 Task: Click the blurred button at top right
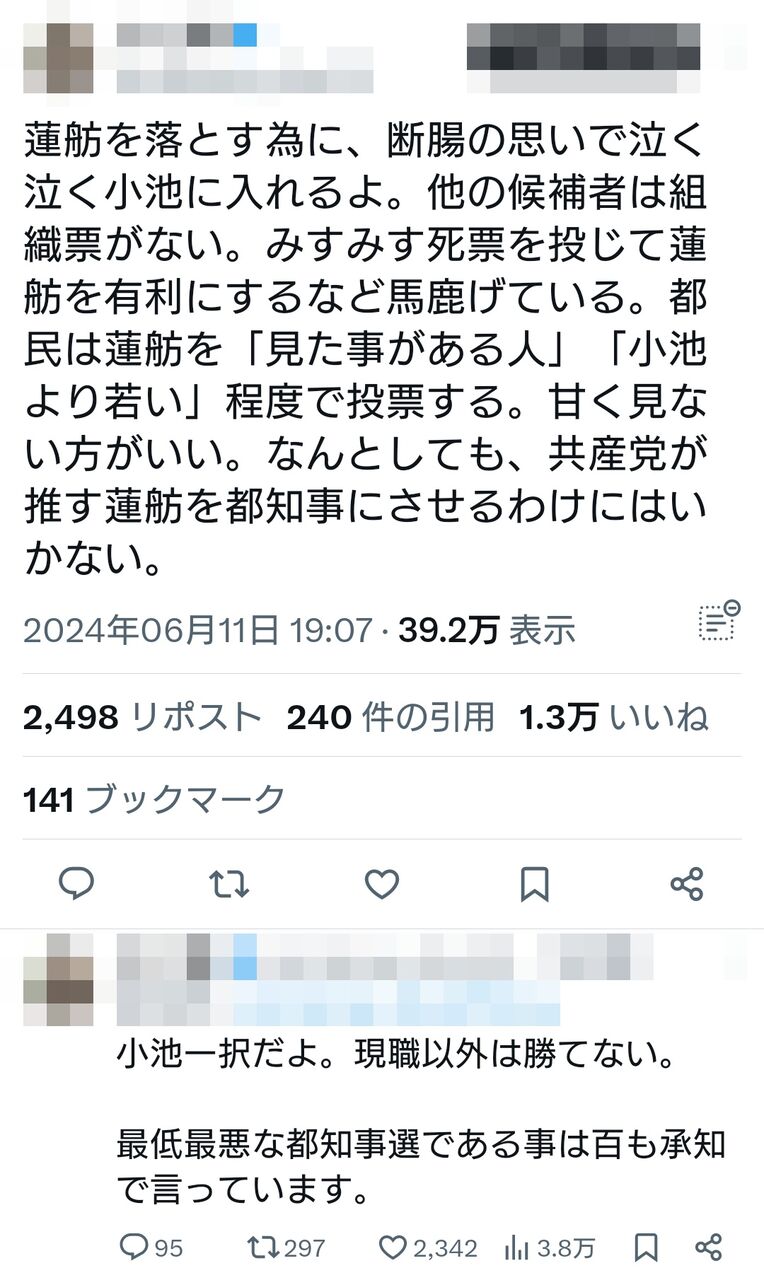coord(584,47)
